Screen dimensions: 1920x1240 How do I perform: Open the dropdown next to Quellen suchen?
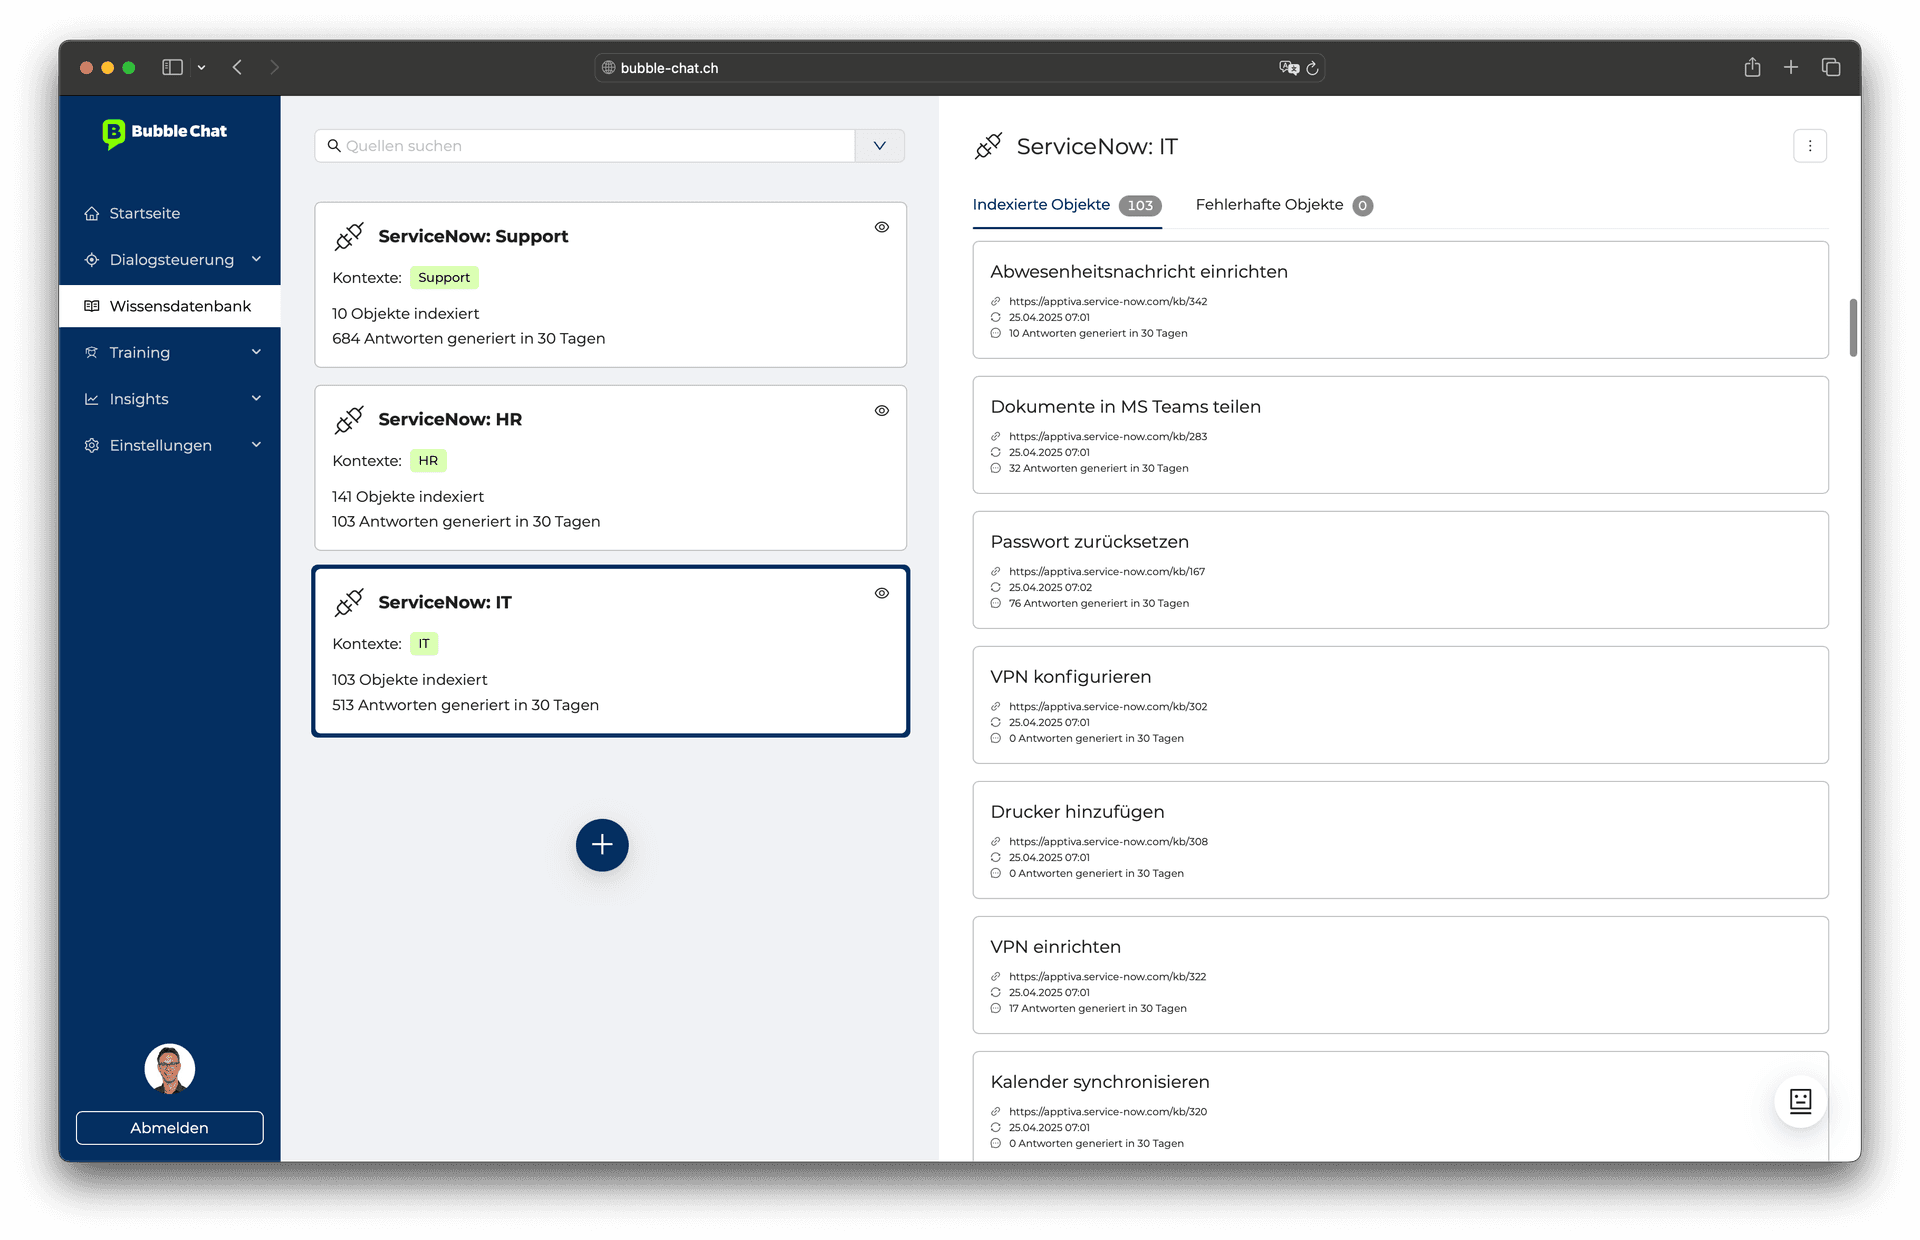[879, 146]
